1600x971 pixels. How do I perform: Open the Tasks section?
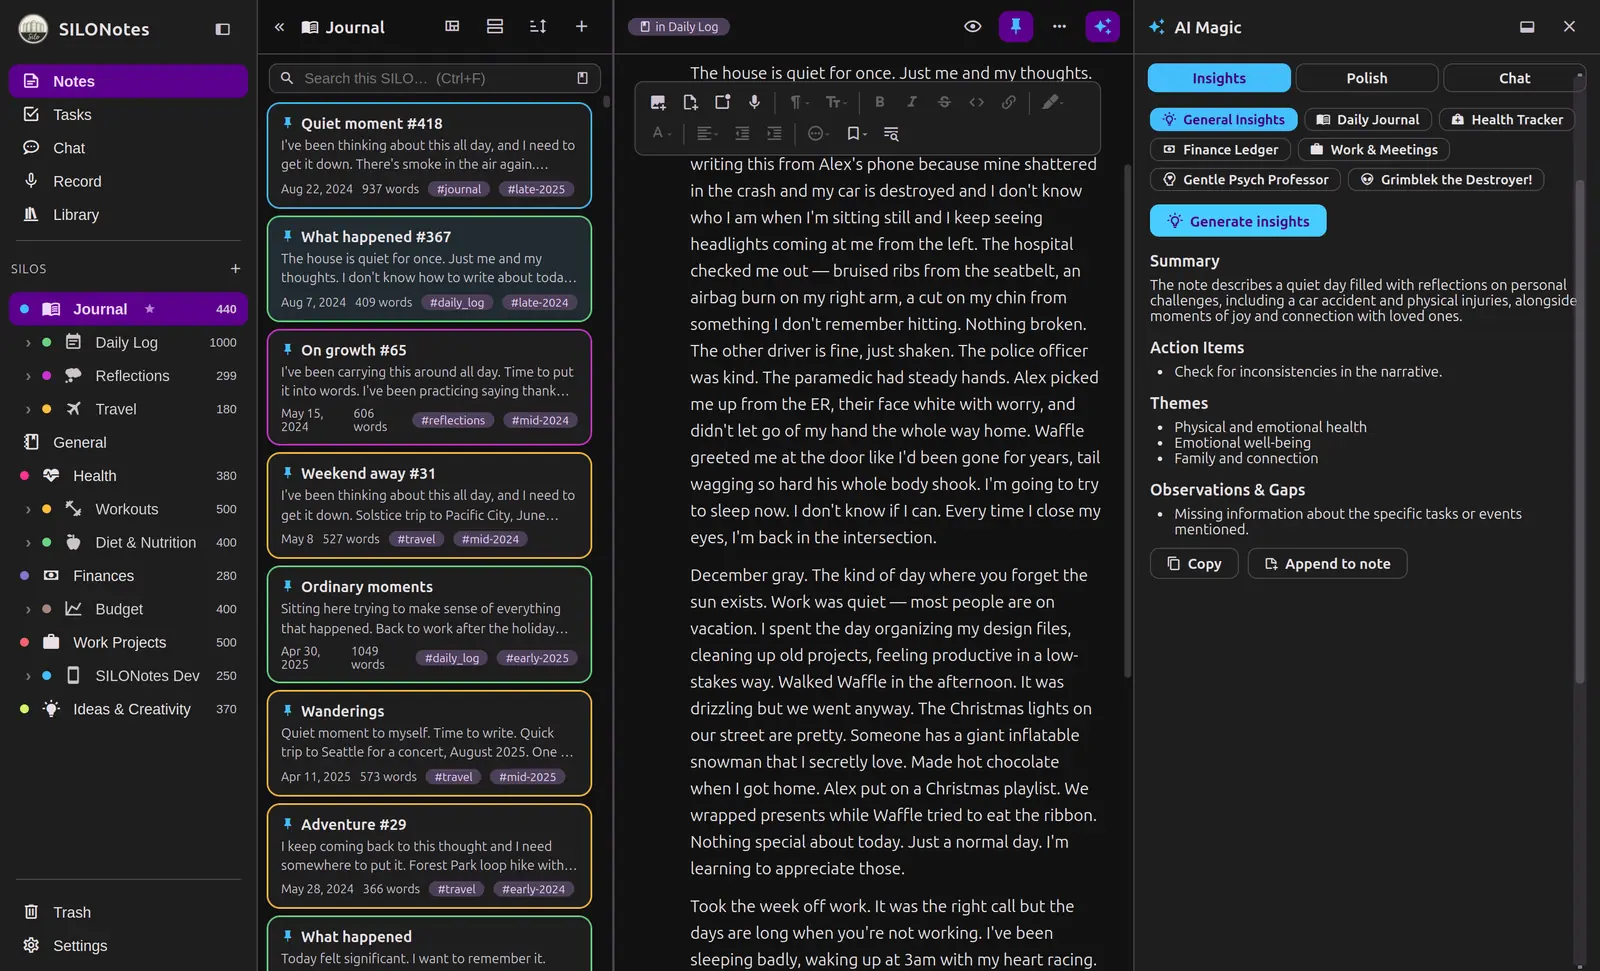(x=128, y=115)
